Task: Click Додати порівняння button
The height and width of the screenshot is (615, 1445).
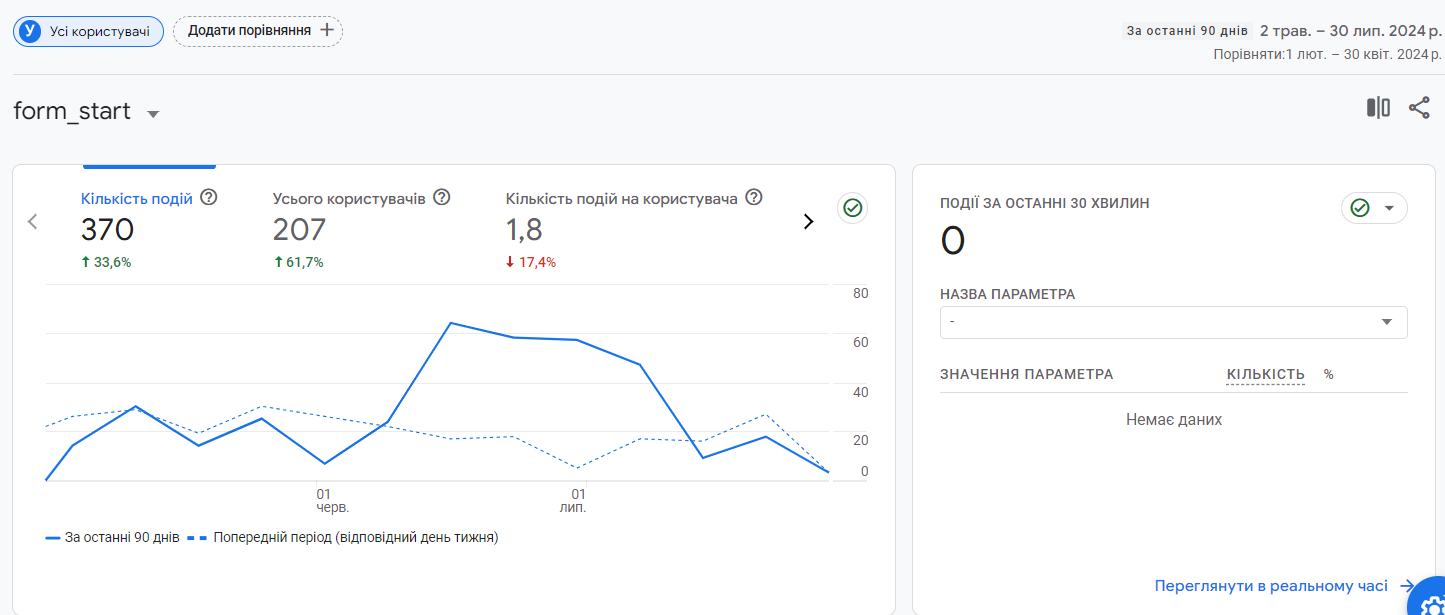Action: coord(258,31)
